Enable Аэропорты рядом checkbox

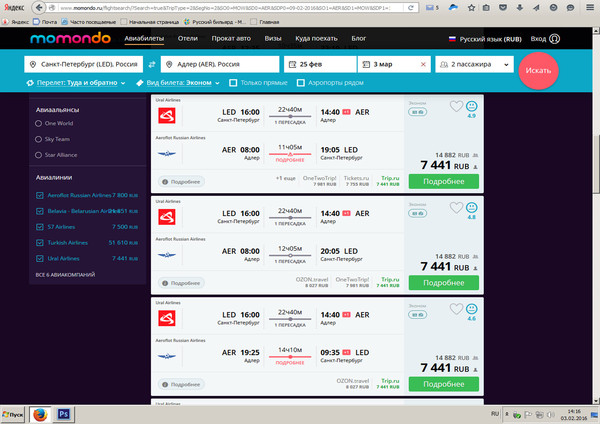(x=301, y=83)
